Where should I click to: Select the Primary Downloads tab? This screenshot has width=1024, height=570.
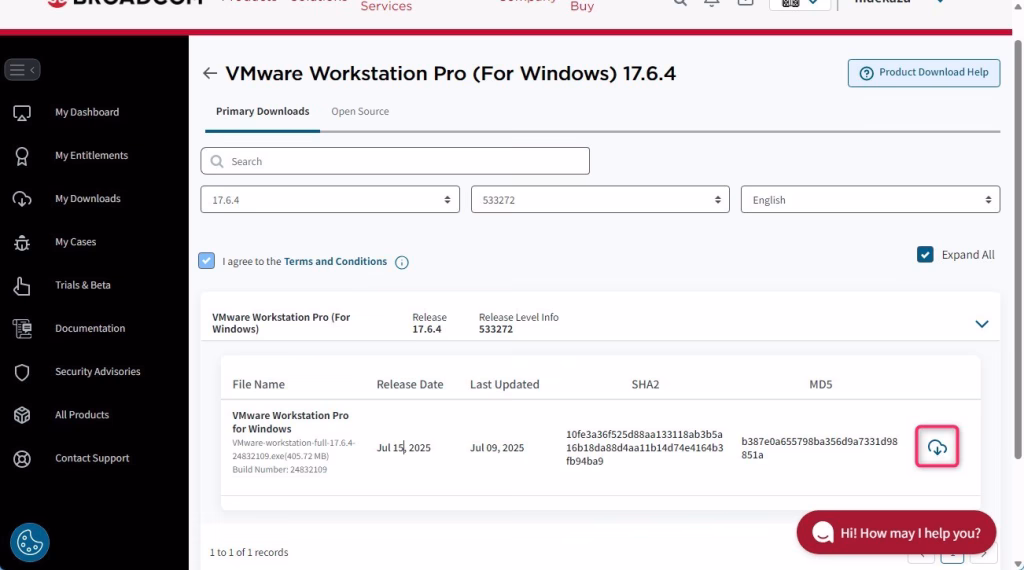[x=262, y=112]
